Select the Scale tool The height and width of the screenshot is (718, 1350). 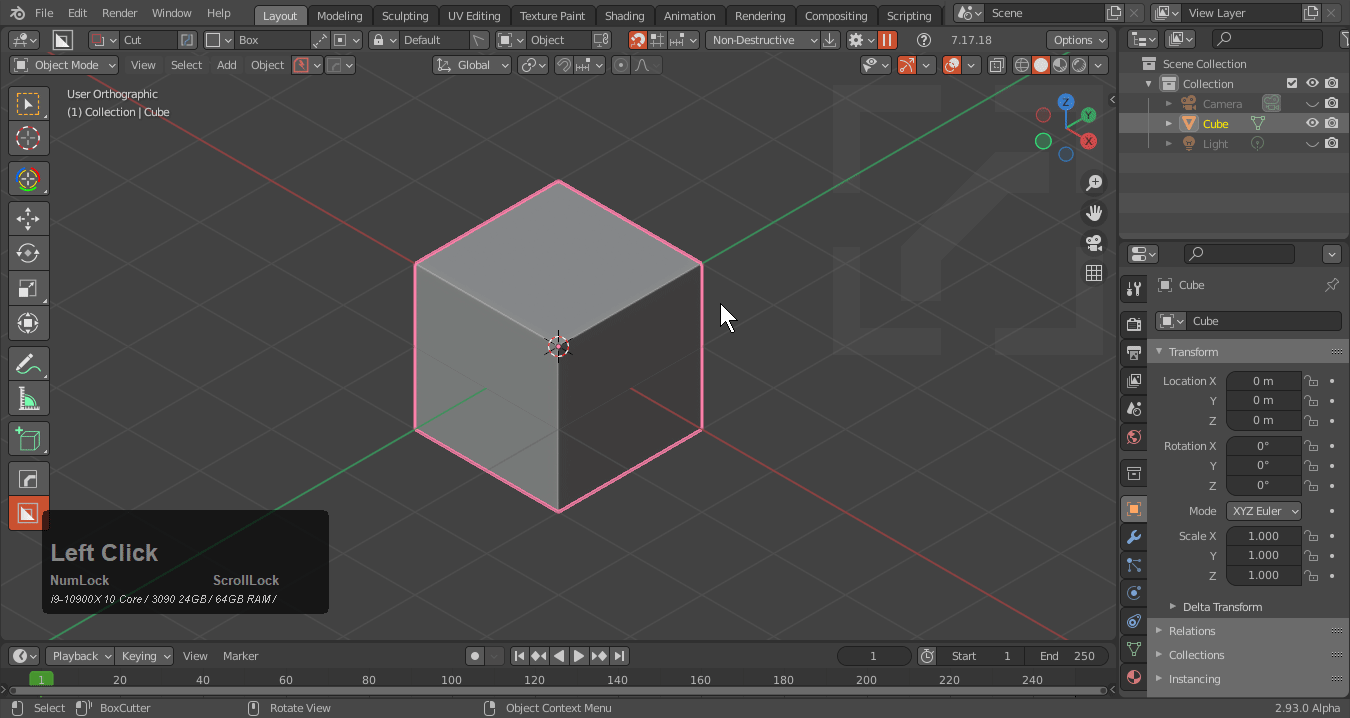28,288
